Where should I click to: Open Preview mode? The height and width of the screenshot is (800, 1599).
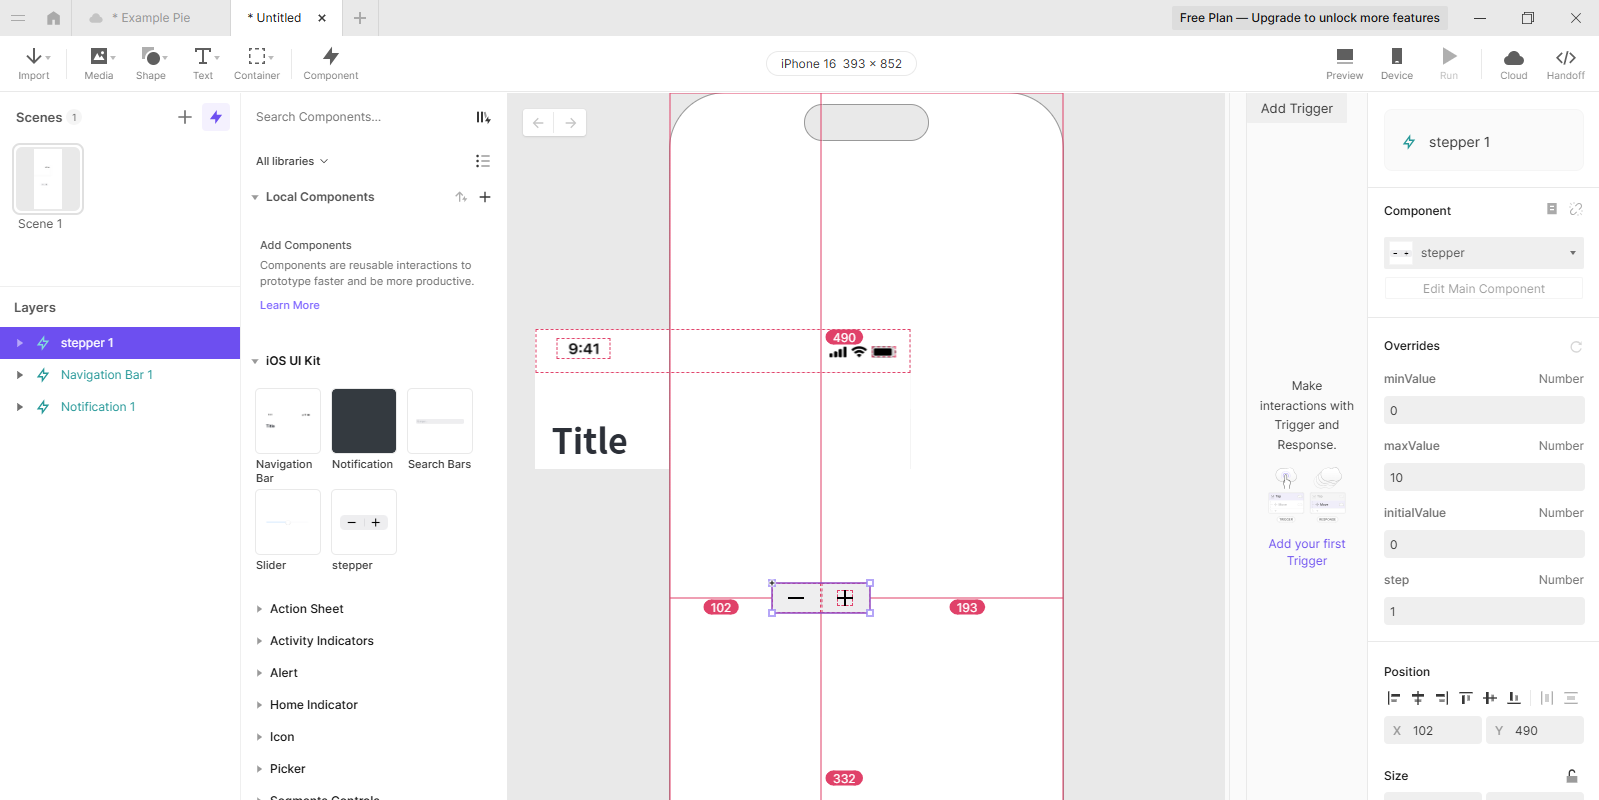(x=1344, y=63)
